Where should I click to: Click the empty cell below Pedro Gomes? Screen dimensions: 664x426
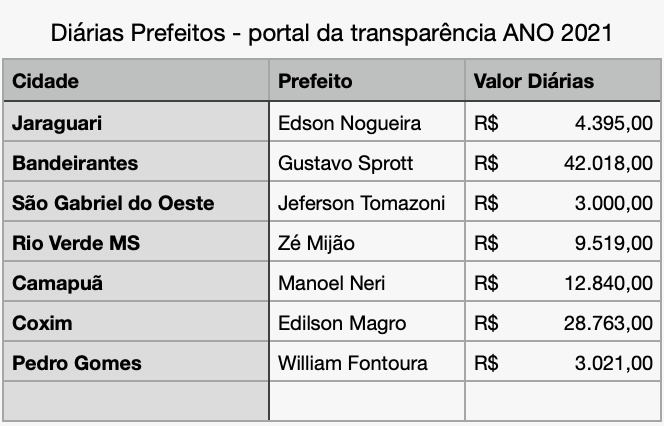(x=136, y=401)
